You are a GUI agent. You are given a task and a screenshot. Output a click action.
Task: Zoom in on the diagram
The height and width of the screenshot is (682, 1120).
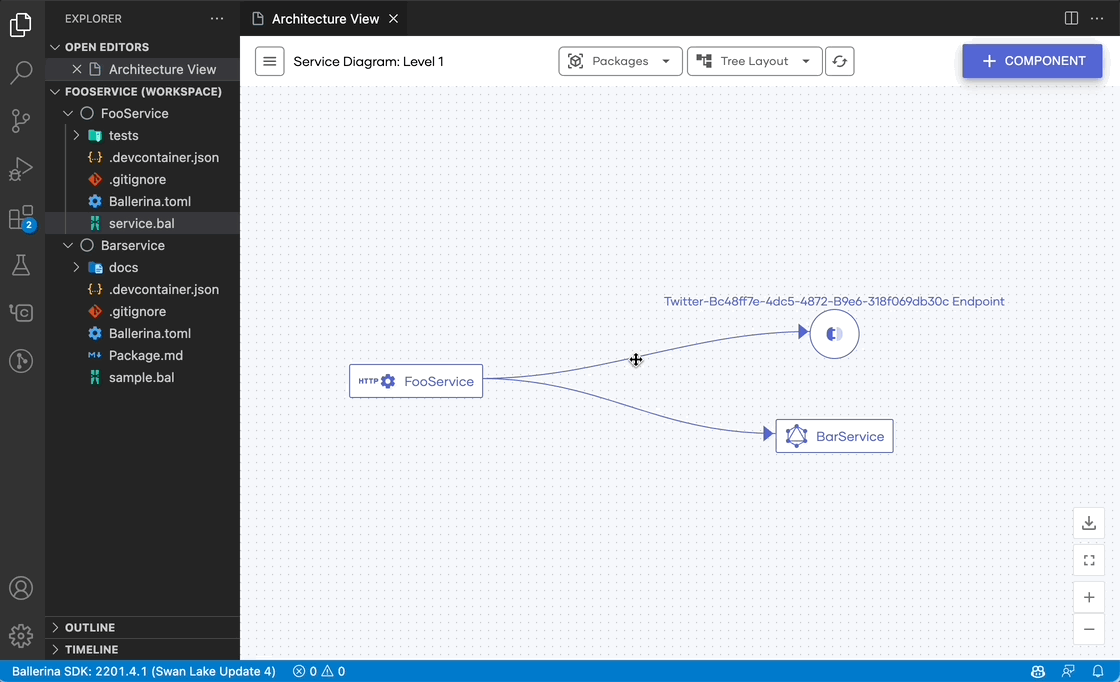[1089, 597]
